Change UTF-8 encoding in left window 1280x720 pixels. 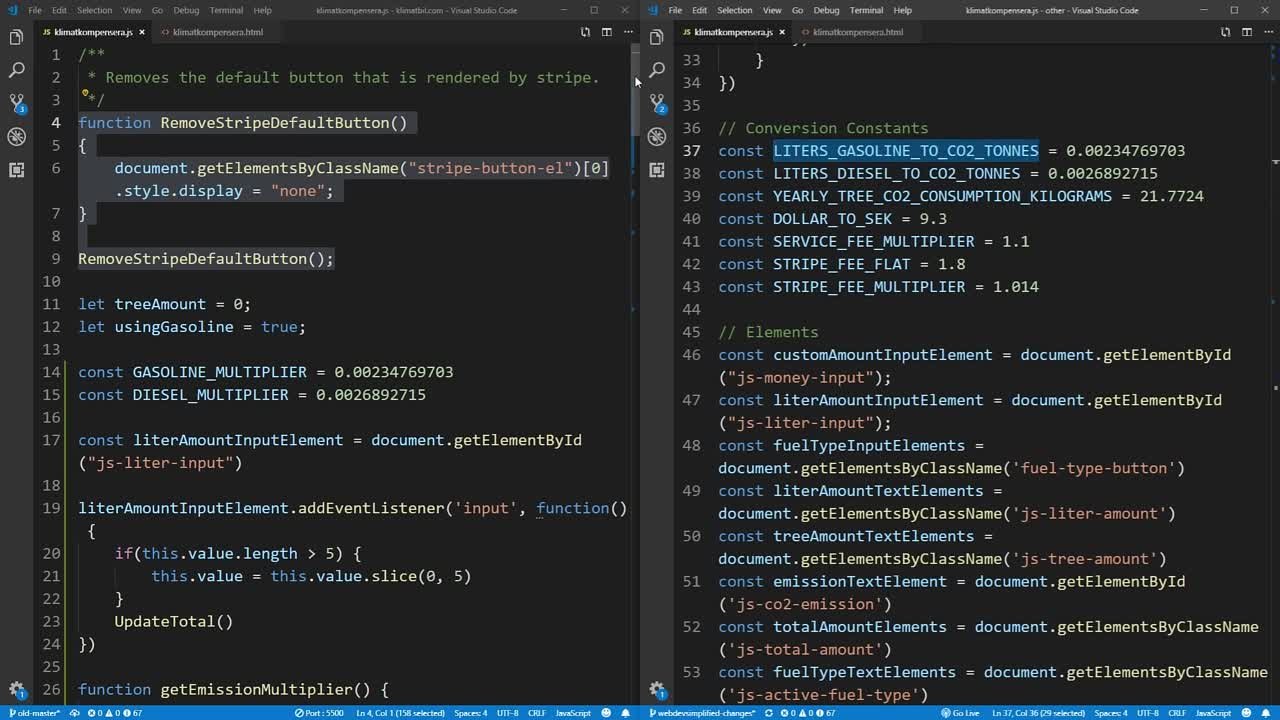(508, 713)
